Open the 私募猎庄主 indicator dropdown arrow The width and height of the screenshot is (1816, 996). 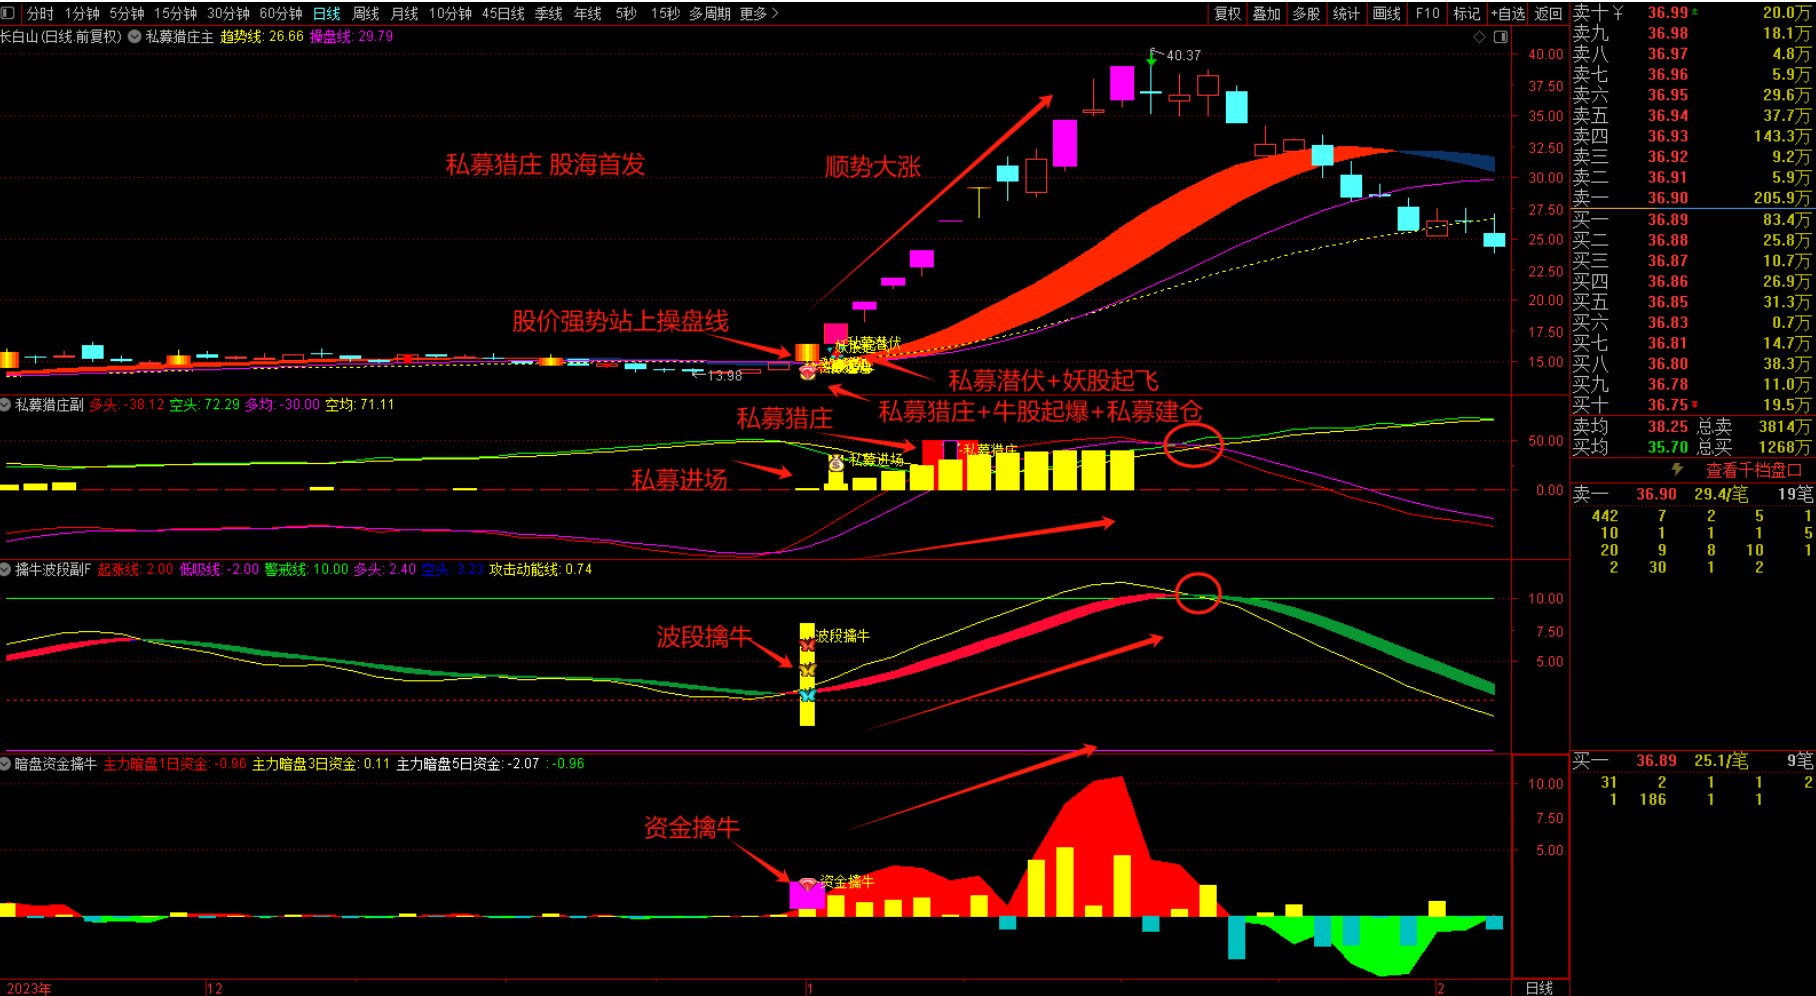click(x=134, y=37)
